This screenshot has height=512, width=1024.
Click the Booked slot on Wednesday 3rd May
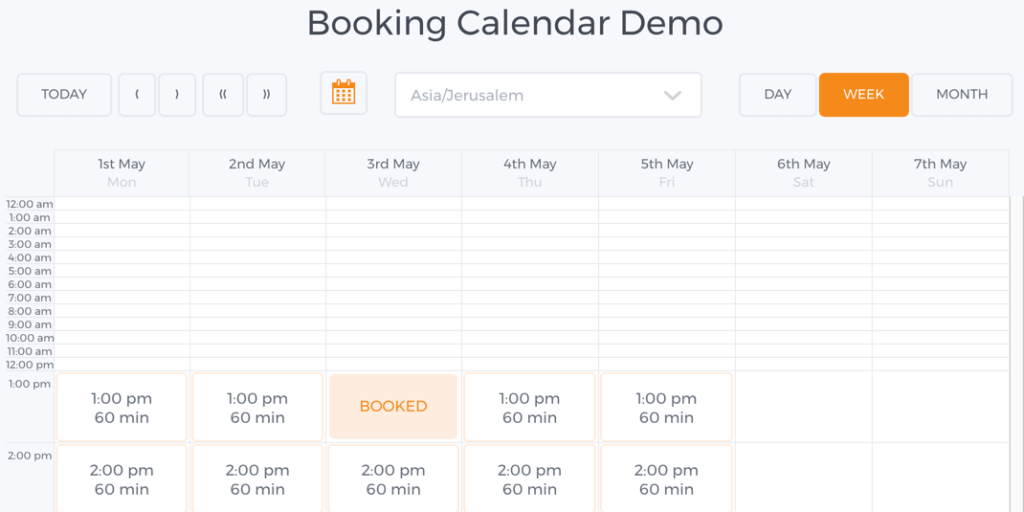pyautogui.click(x=393, y=407)
